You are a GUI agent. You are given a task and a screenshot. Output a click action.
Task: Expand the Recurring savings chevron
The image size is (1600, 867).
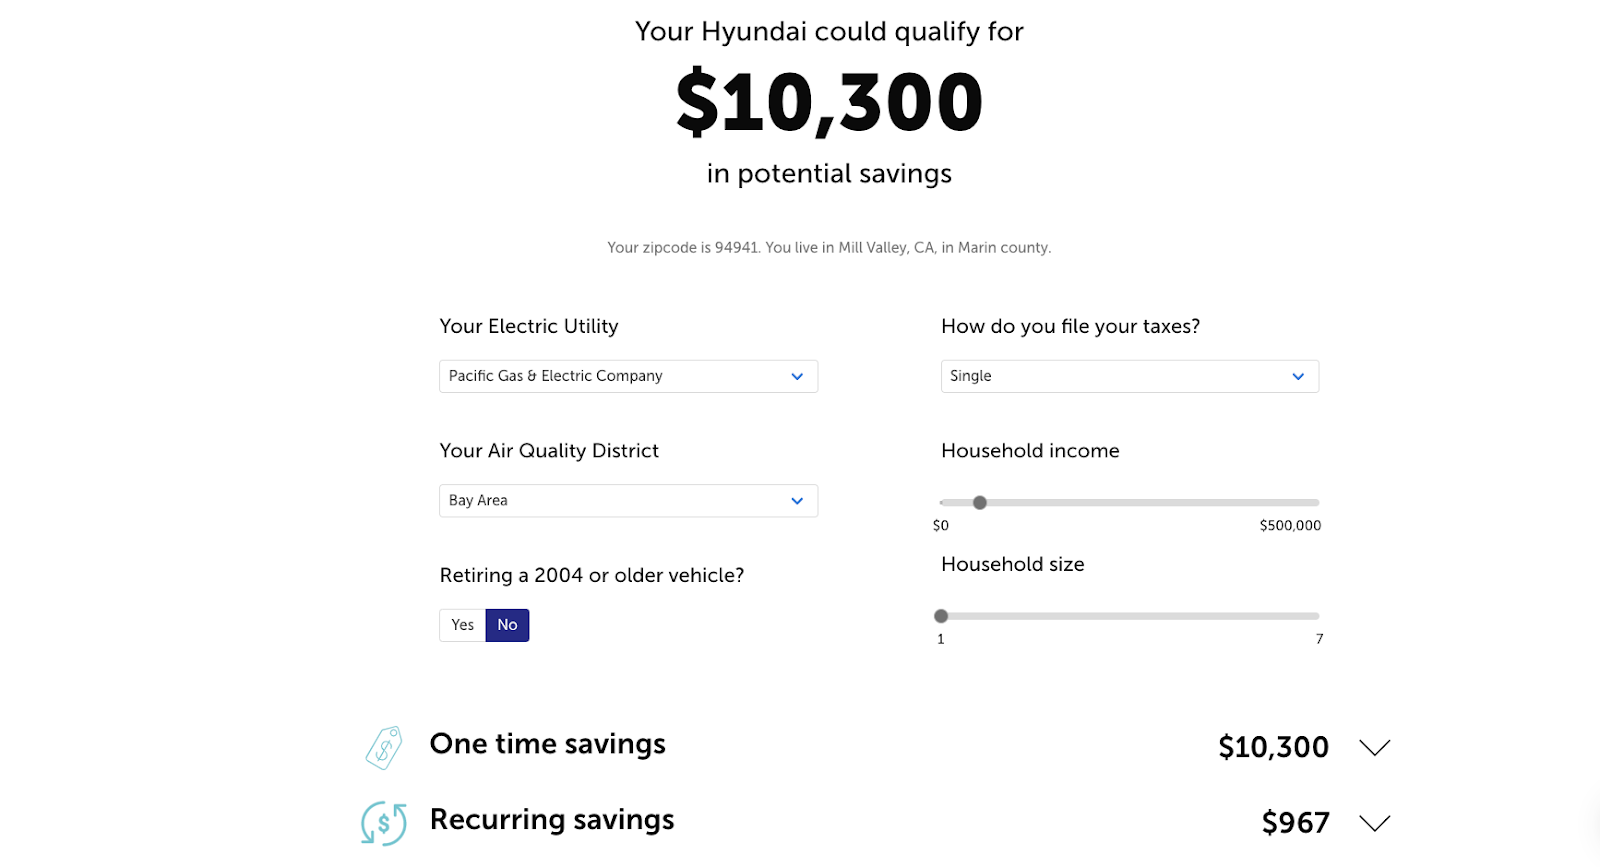coord(1375,823)
